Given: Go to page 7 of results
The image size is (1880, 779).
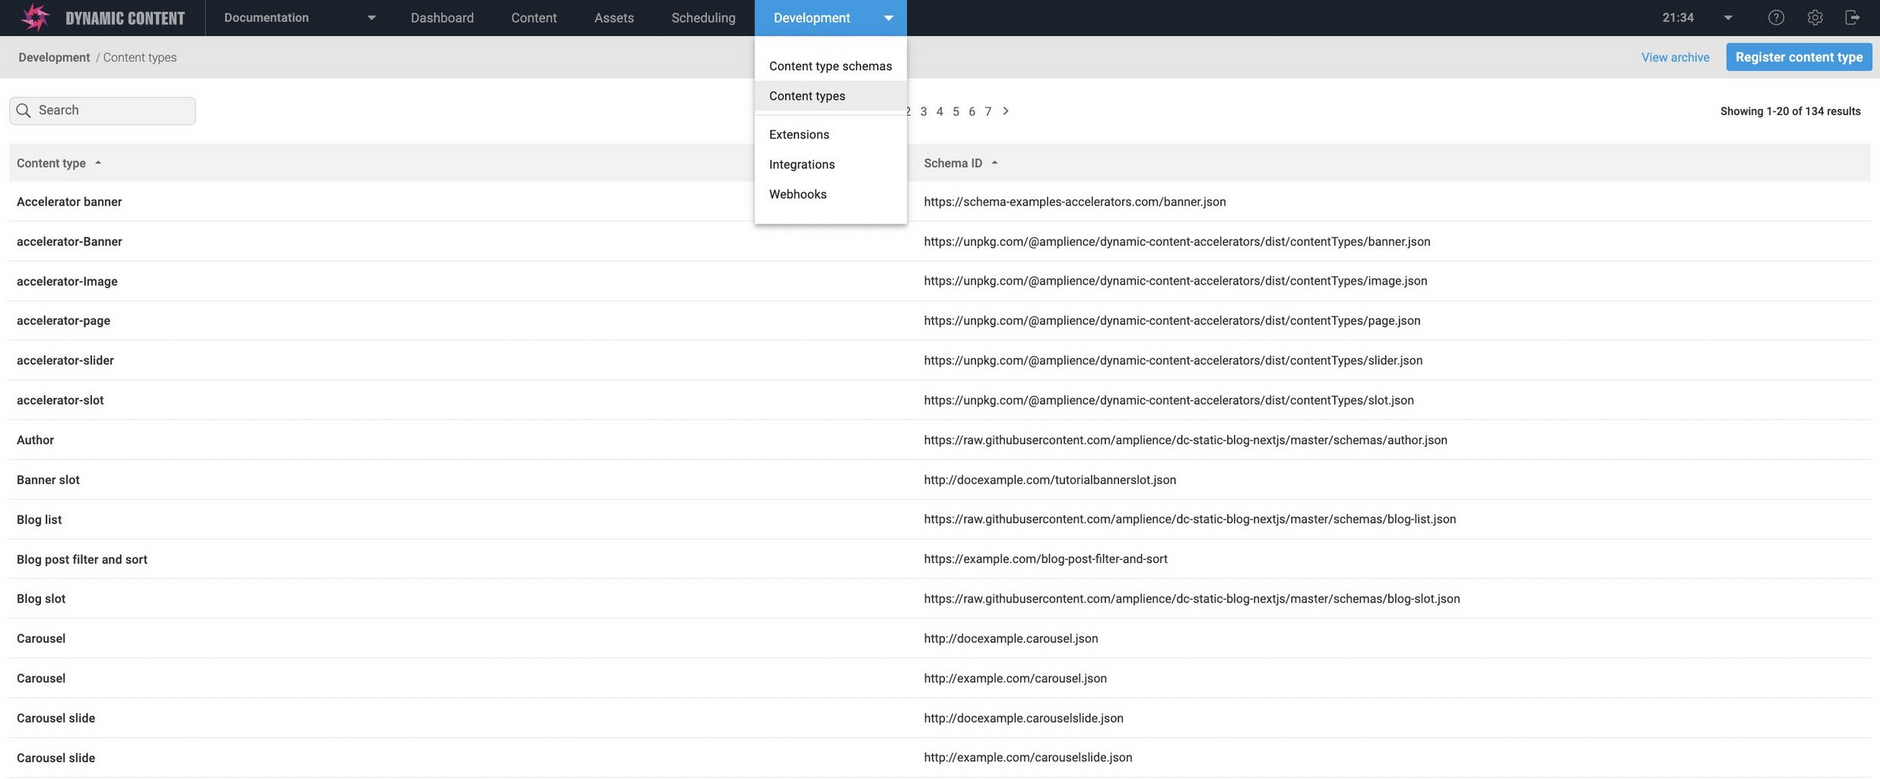Looking at the screenshot, I should 988,111.
